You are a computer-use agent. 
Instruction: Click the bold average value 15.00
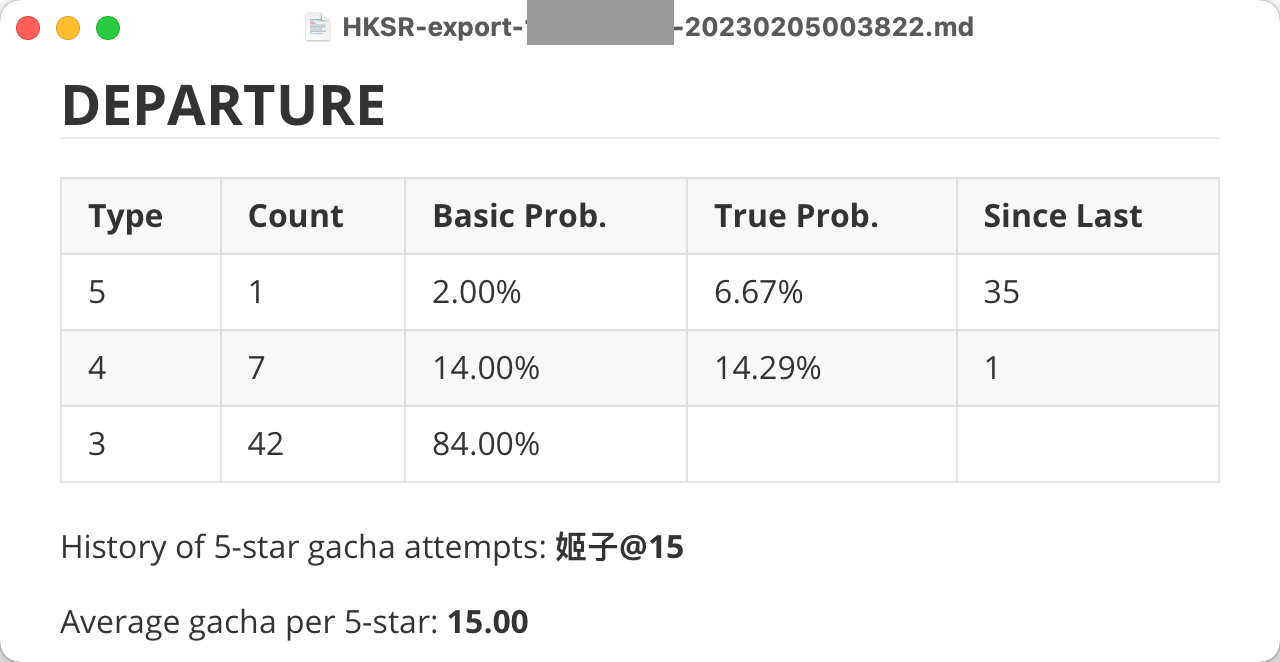tap(488, 622)
